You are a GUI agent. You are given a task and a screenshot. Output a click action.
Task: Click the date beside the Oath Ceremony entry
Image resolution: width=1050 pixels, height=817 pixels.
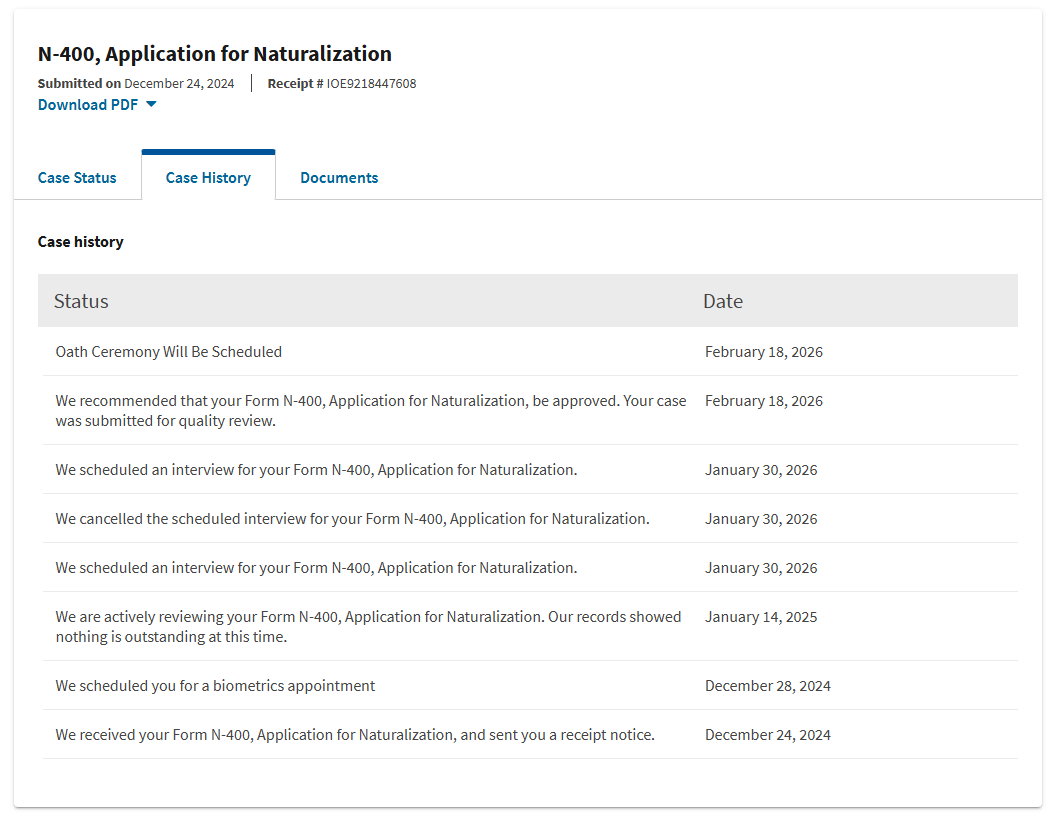(763, 352)
